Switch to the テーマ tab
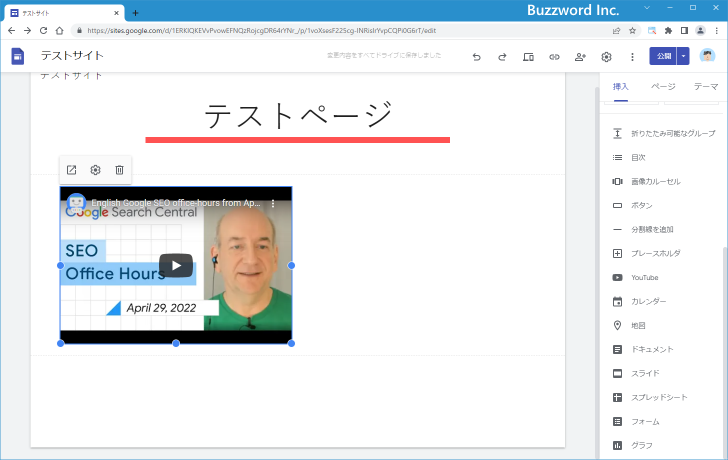This screenshot has width=728, height=460. [706, 87]
